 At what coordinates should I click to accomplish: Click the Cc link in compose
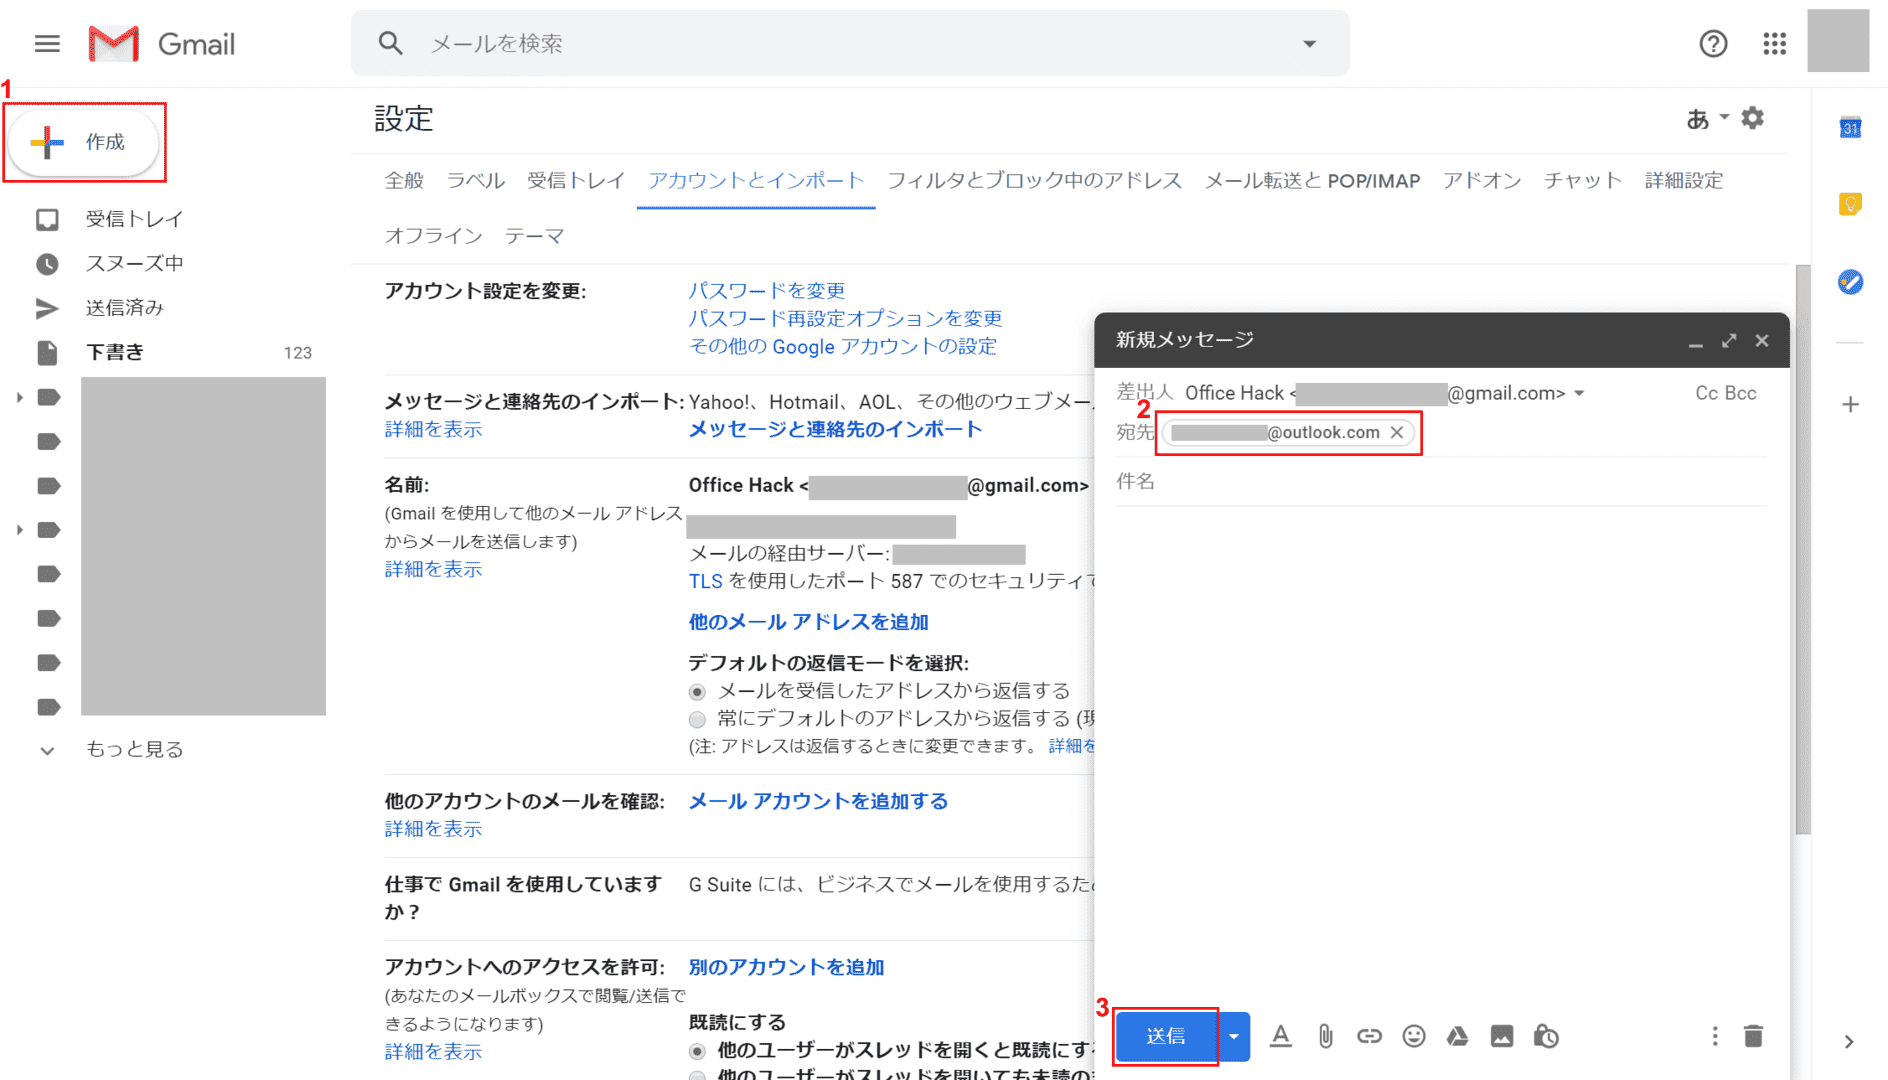(1707, 394)
